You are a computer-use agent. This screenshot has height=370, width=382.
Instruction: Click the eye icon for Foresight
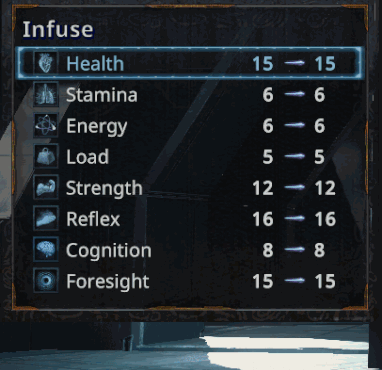point(46,281)
